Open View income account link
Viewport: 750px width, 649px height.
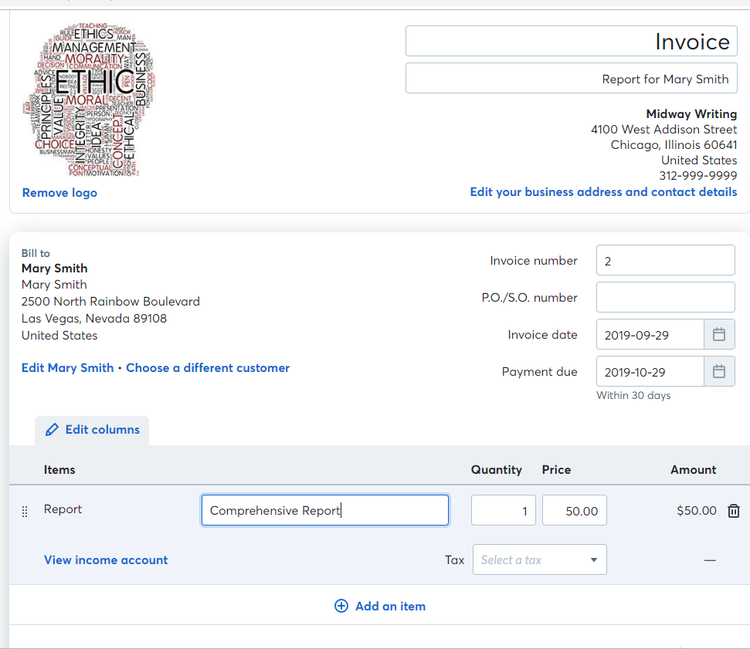click(x=106, y=560)
